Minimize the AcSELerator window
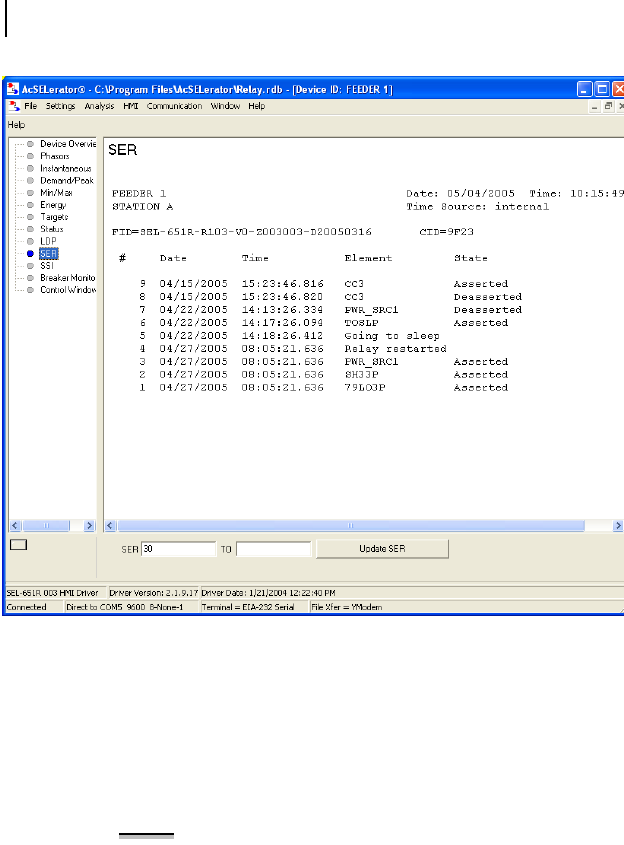The height and width of the screenshot is (845, 624). tap(585, 89)
